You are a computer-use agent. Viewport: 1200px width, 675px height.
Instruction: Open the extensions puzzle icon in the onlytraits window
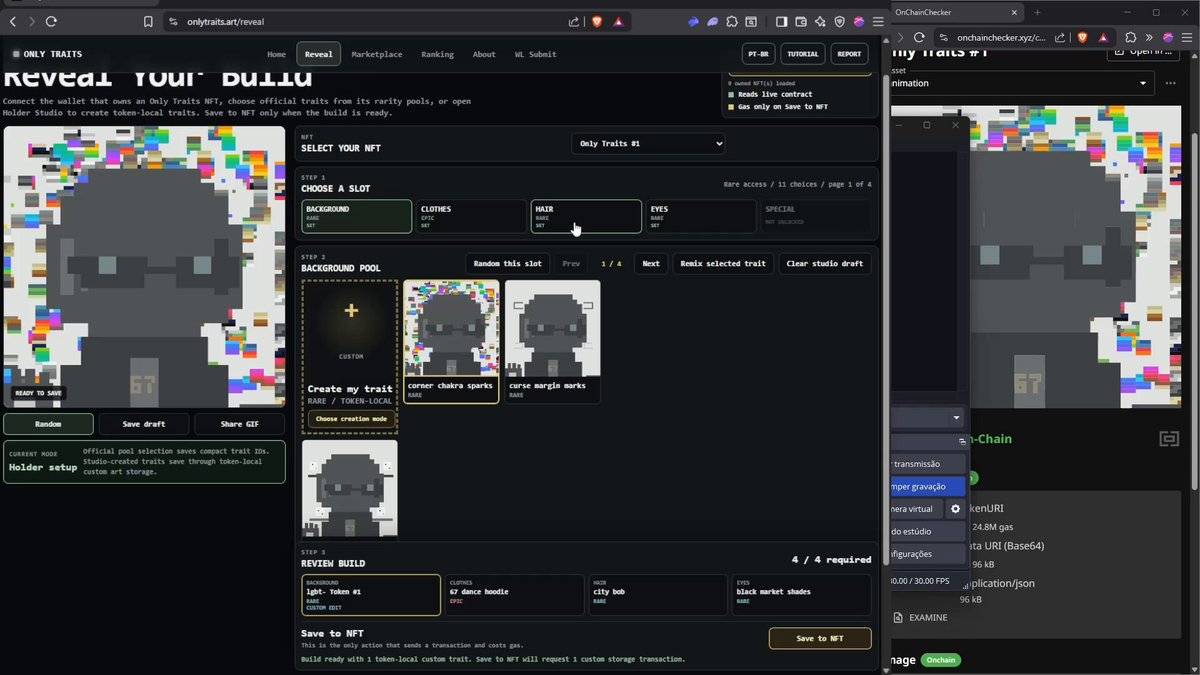point(732,21)
